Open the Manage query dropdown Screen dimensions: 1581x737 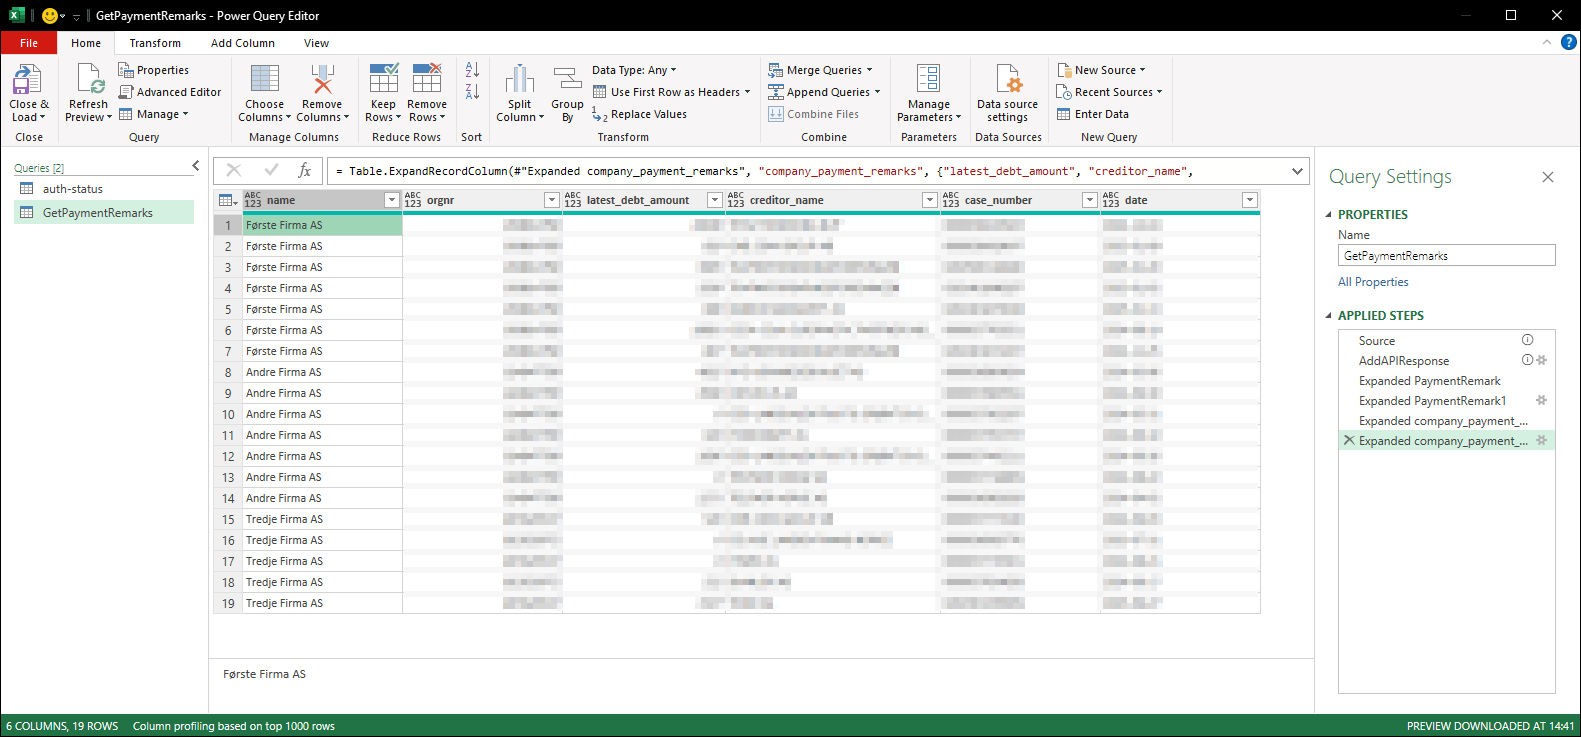pyautogui.click(x=154, y=114)
